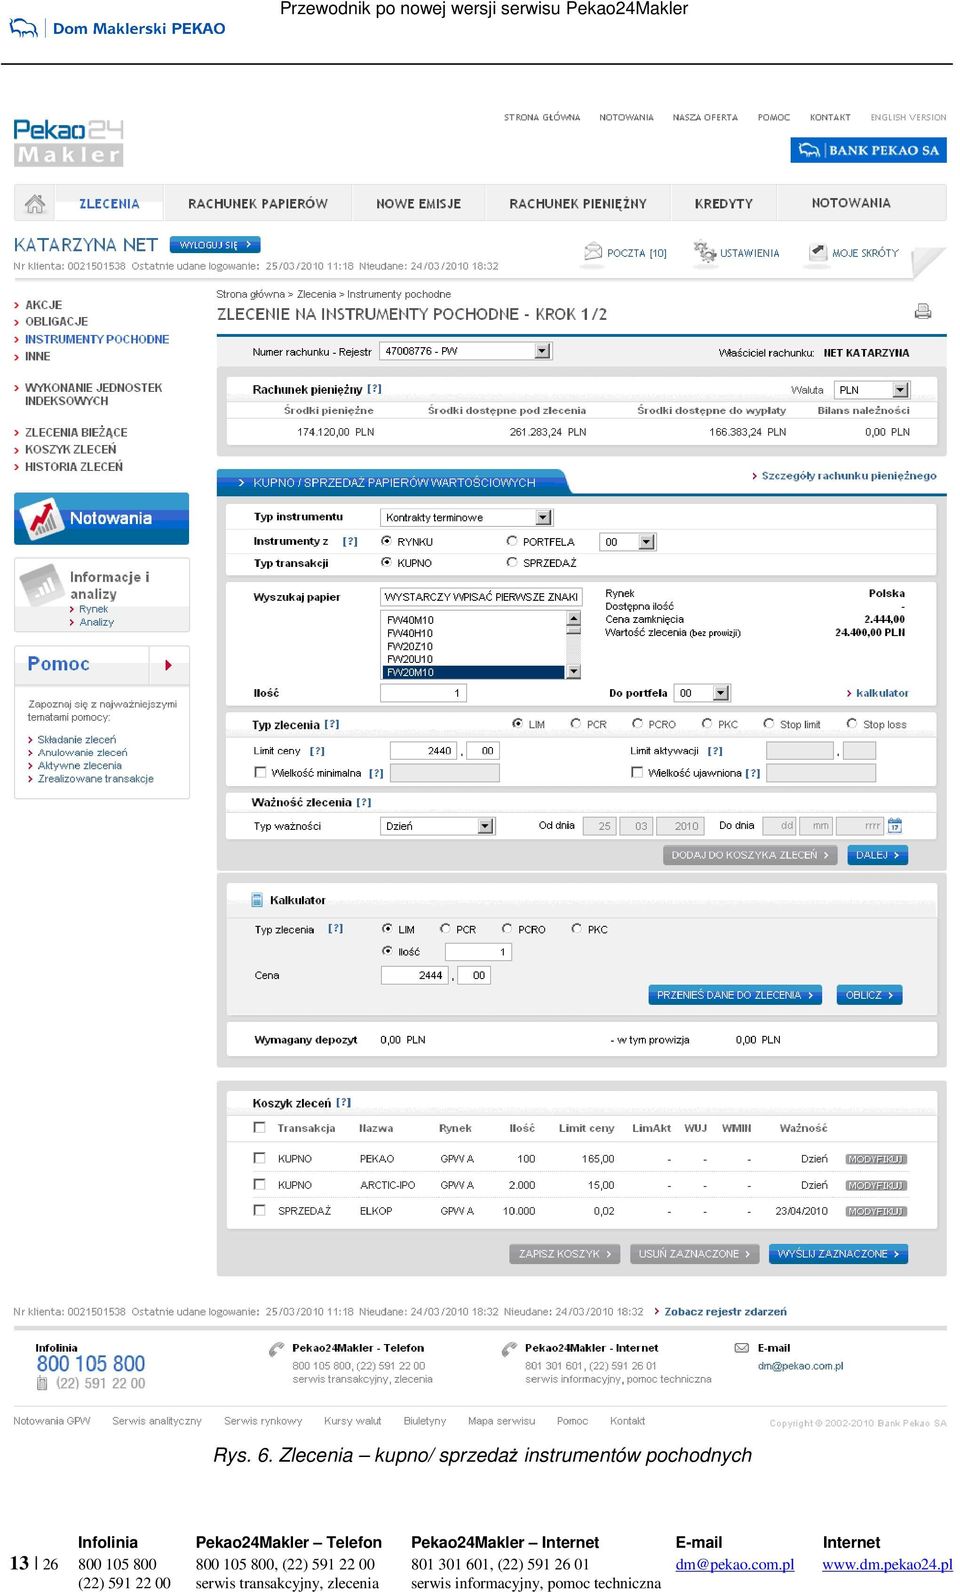This screenshot has width=960, height=1592.
Task: Enable Wielkość minimalna checkbox
Action: coord(261,772)
